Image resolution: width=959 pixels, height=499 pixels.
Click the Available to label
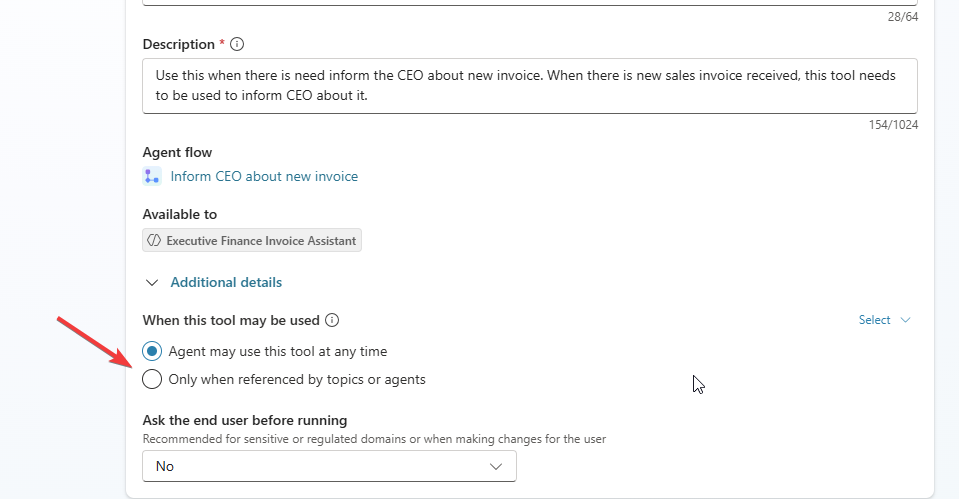pyautogui.click(x=180, y=214)
